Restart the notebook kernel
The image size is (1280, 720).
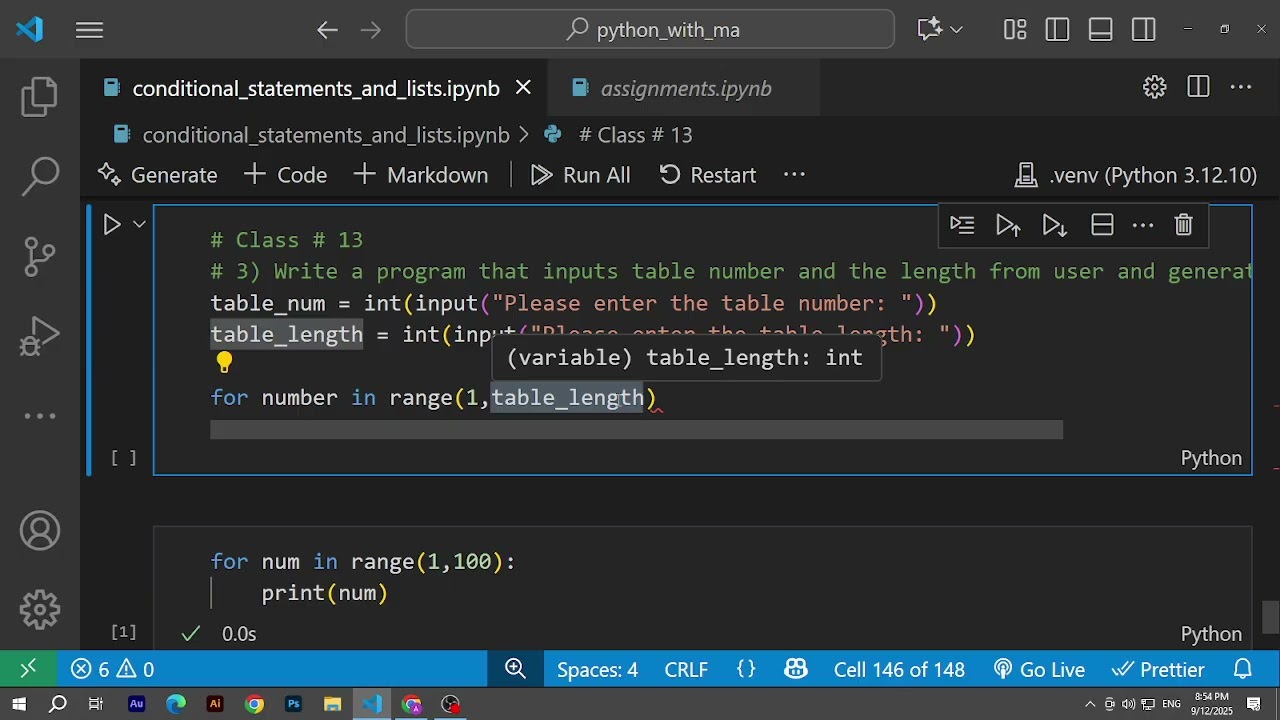coord(708,175)
